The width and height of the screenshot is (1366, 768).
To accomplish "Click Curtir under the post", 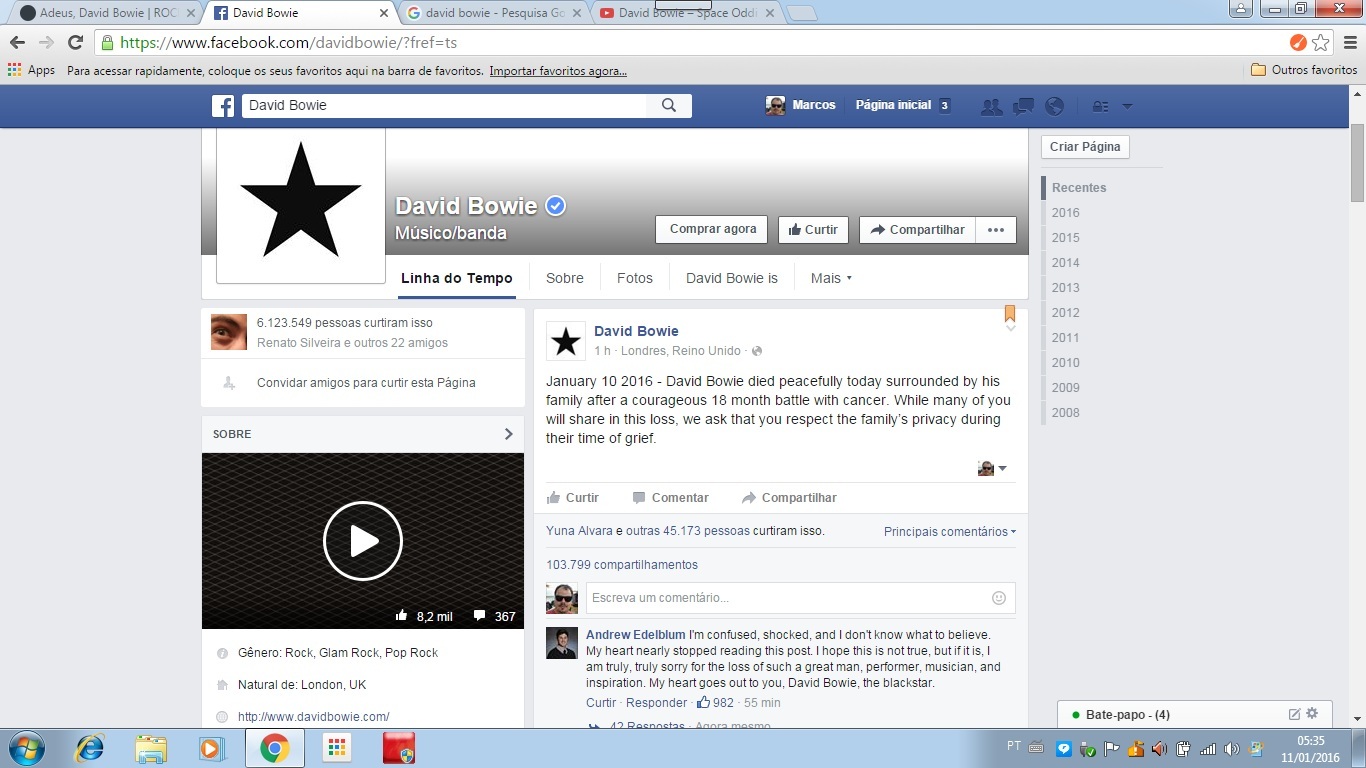I will coord(572,498).
